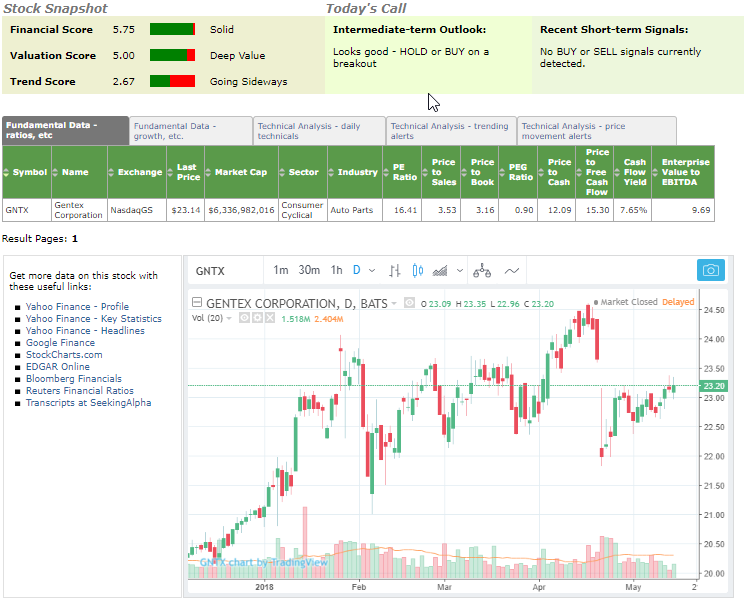Open Technical Analysis - trending alerts tab
The width and height of the screenshot is (748, 603).
tap(451, 131)
